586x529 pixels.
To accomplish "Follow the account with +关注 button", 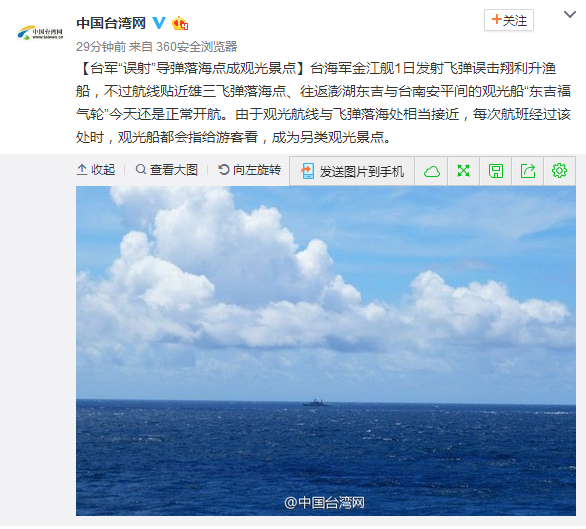I will pos(509,20).
